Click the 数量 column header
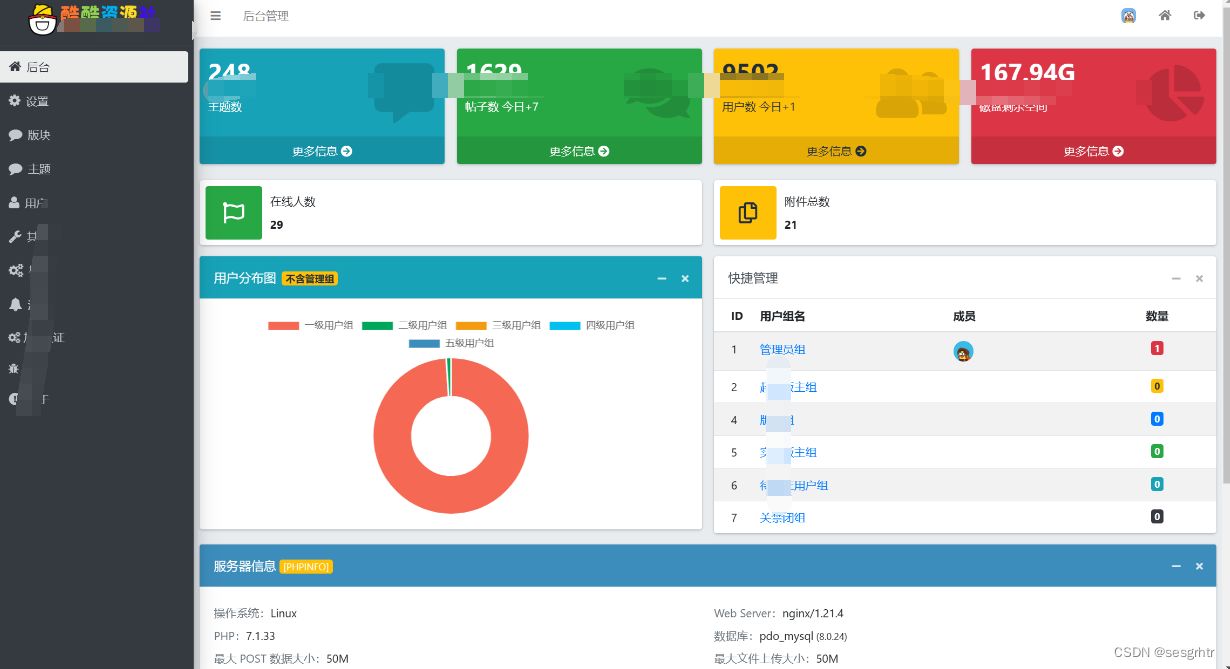This screenshot has width=1230, height=669. [x=1157, y=316]
